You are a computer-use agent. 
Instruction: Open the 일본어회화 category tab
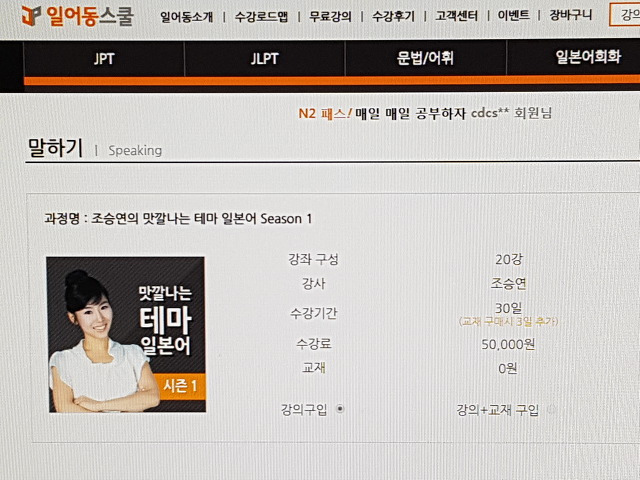pyautogui.click(x=588, y=57)
